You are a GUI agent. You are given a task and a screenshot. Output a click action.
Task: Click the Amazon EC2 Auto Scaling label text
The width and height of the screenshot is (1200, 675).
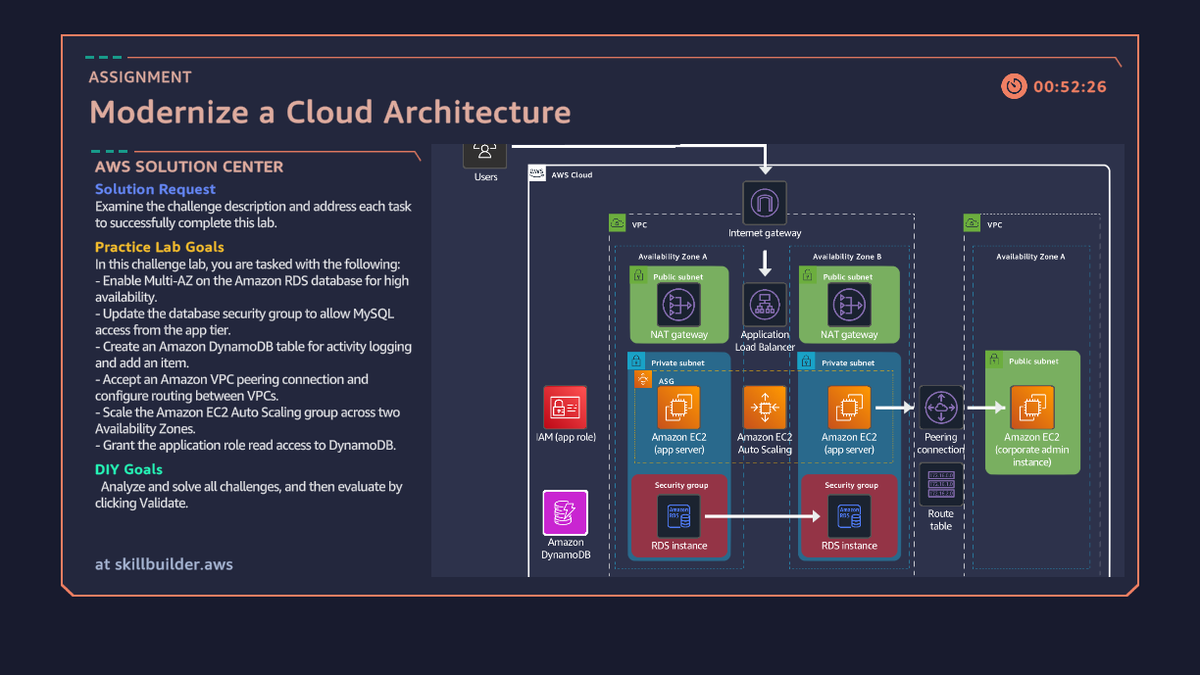click(x=765, y=443)
